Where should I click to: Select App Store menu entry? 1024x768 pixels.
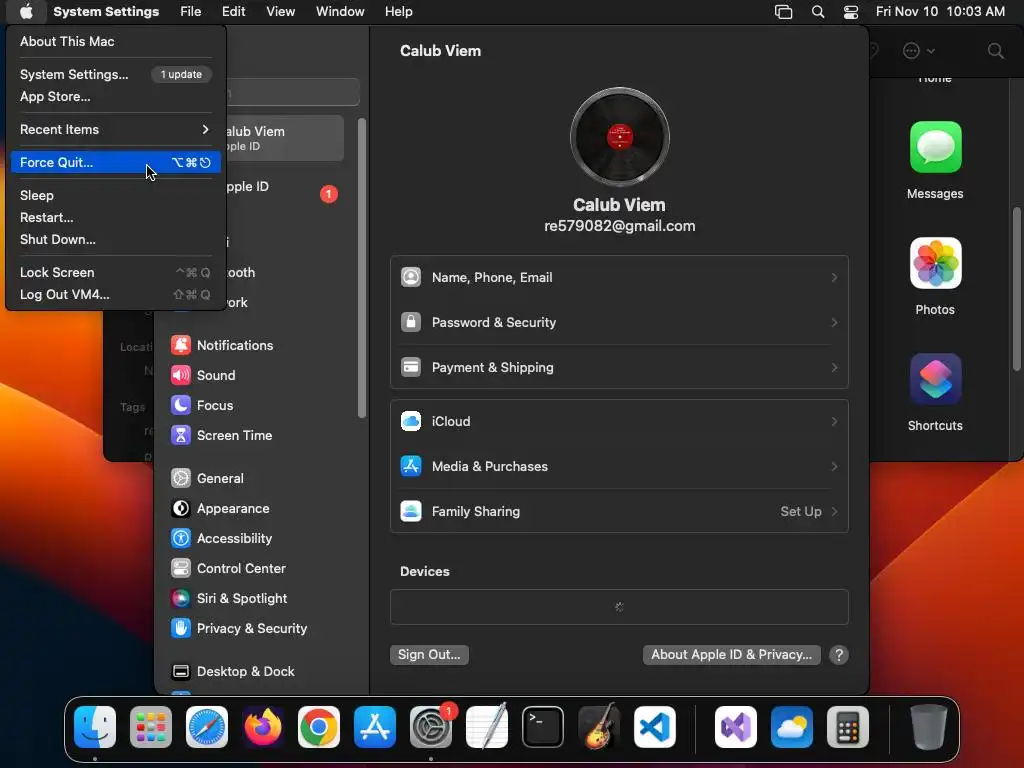116,97
